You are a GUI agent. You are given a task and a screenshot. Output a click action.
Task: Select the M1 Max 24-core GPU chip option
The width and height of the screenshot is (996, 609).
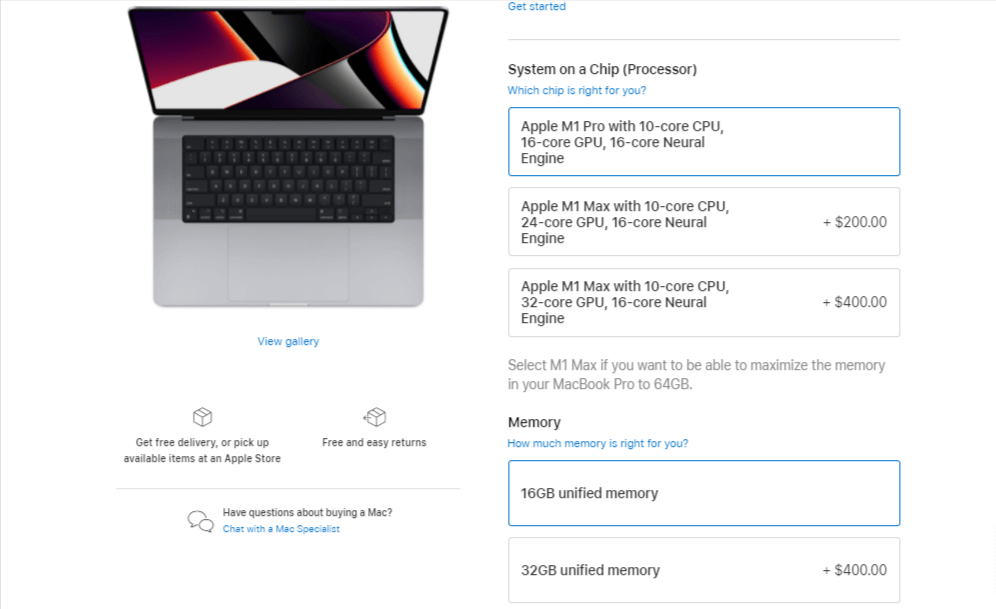coord(704,222)
